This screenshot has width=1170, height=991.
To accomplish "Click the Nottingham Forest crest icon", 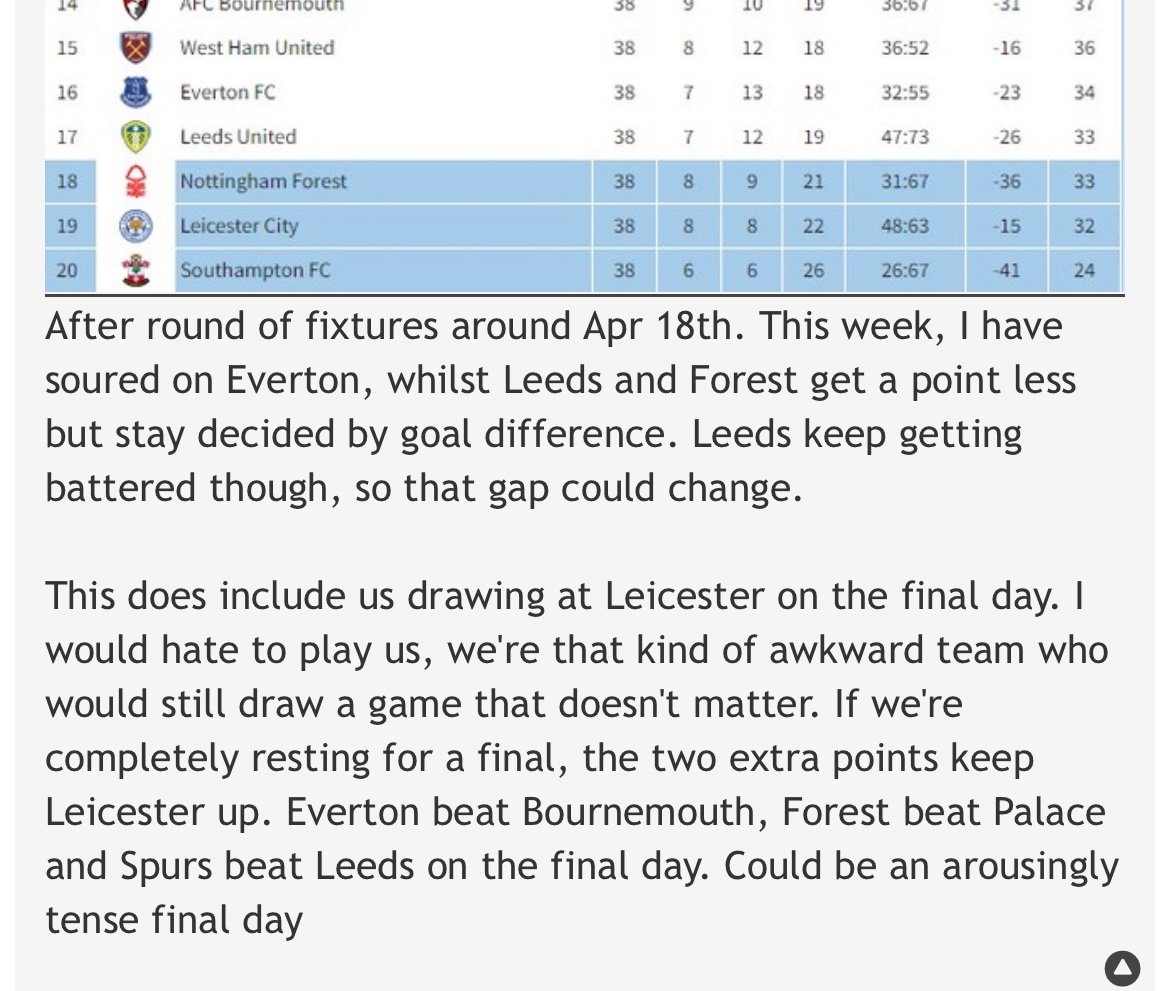I will tap(136, 181).
